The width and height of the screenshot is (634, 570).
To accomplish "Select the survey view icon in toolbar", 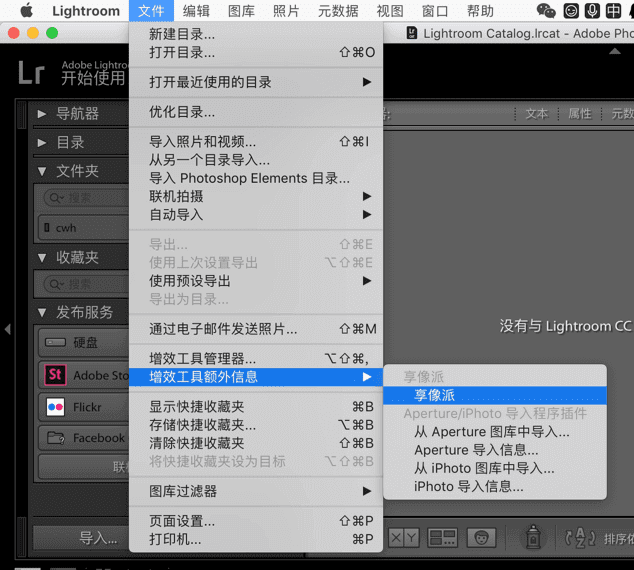I will (x=443, y=538).
